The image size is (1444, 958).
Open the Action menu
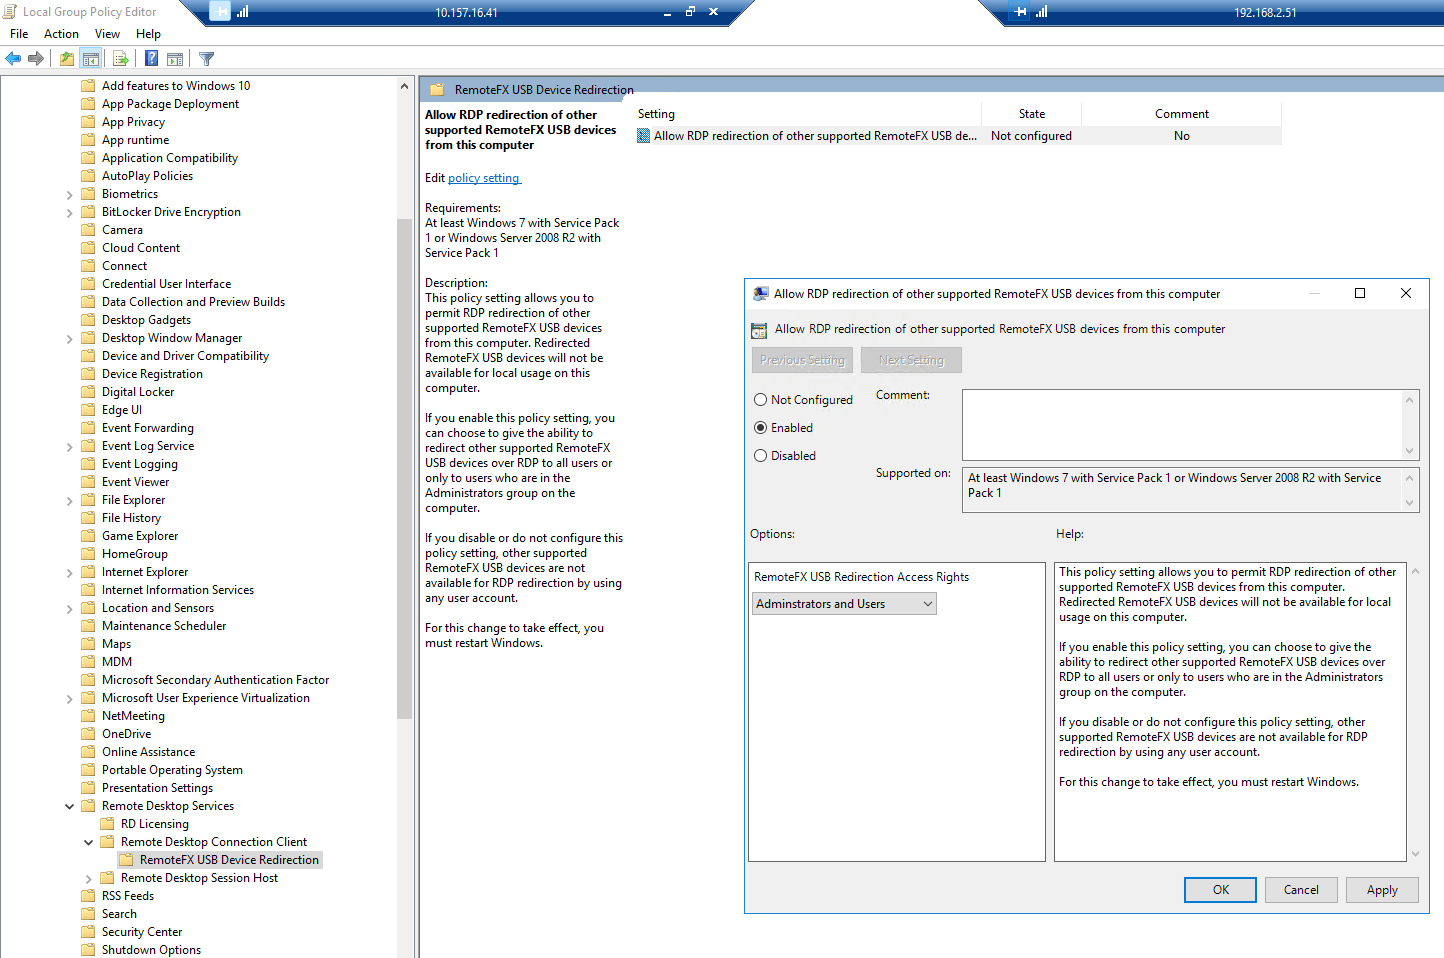[x=61, y=34]
